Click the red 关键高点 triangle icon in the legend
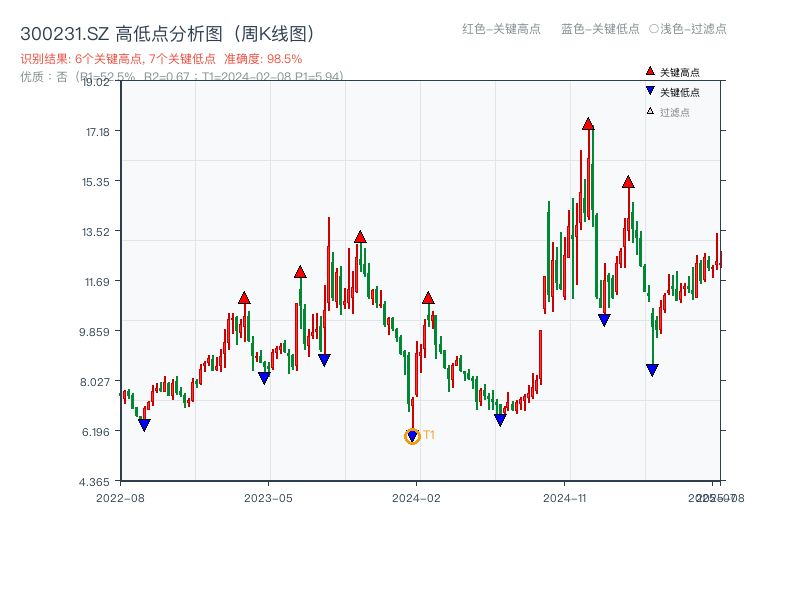The width and height of the screenshot is (800, 600). click(x=648, y=71)
